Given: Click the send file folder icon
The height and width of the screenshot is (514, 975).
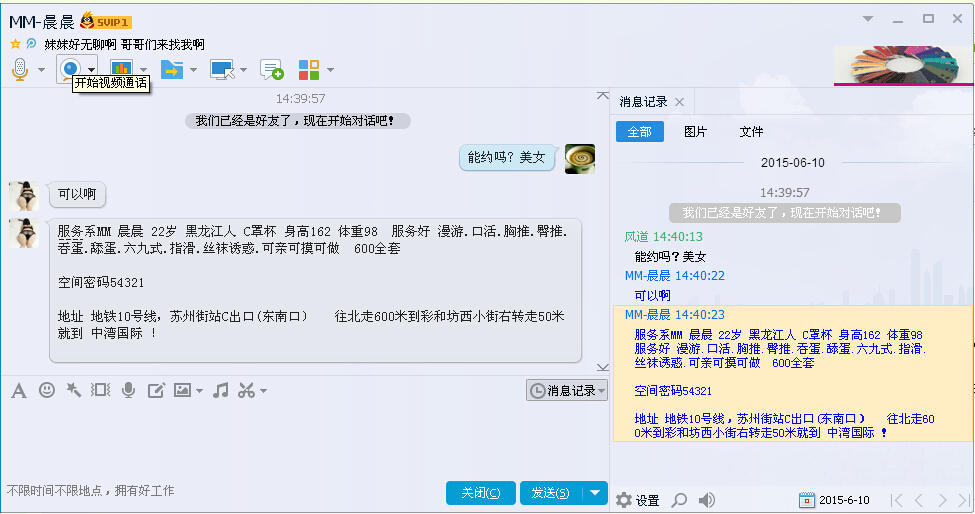Looking at the screenshot, I should pos(172,69).
